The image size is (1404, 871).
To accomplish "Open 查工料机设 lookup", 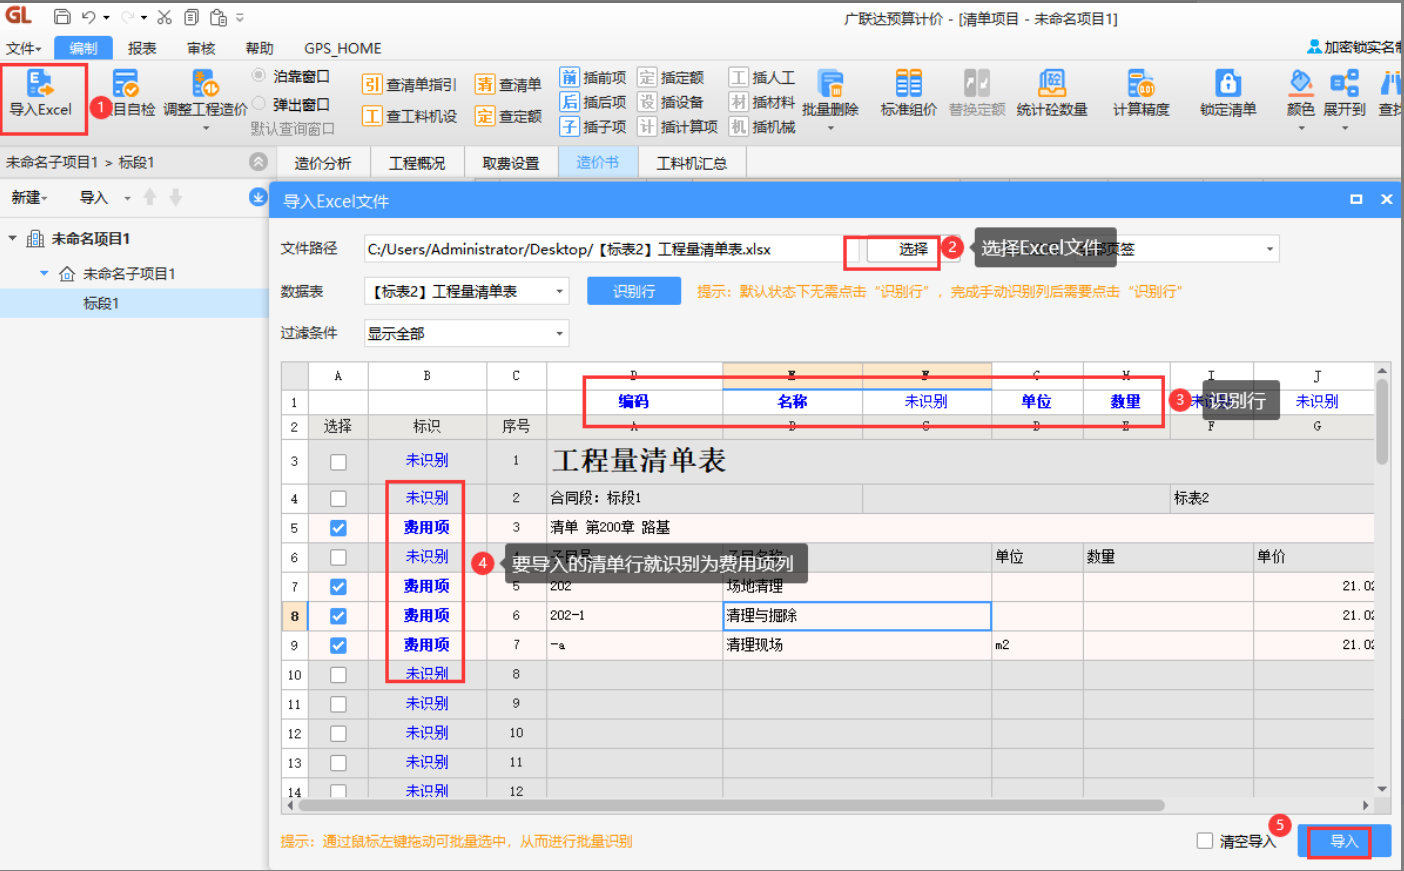I will click(409, 116).
